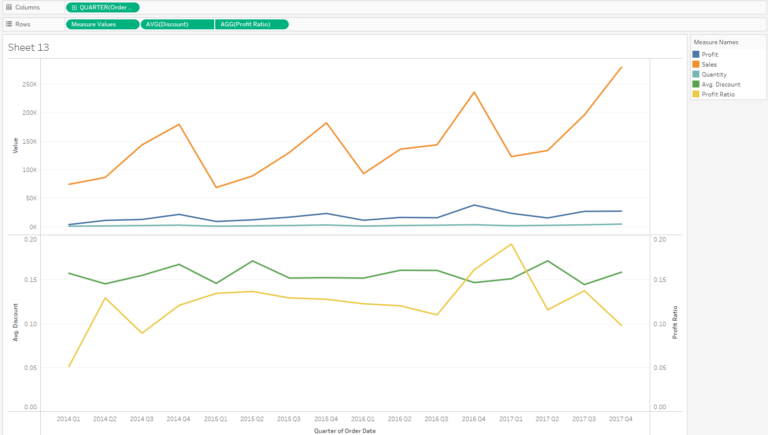Viewport: 768px width, 435px height.
Task: Click the Value axis label
Action: [15, 145]
